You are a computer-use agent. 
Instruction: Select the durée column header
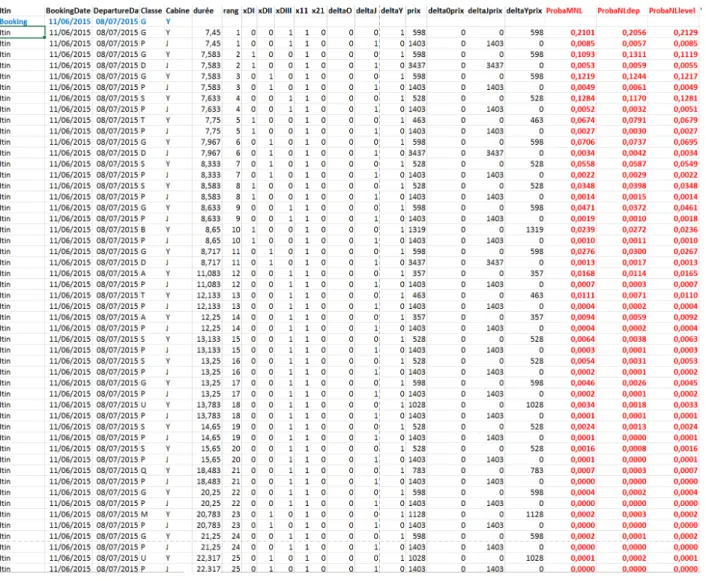coord(204,10)
